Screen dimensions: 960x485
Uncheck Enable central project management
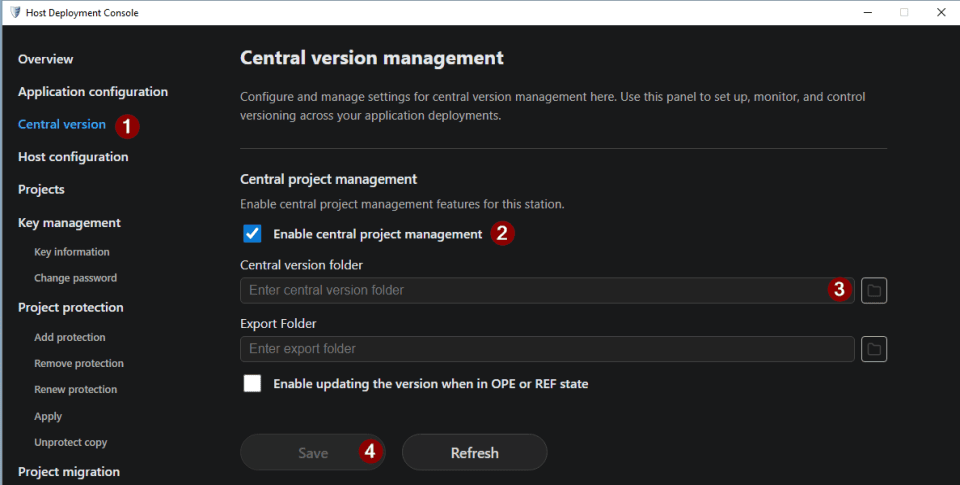252,233
